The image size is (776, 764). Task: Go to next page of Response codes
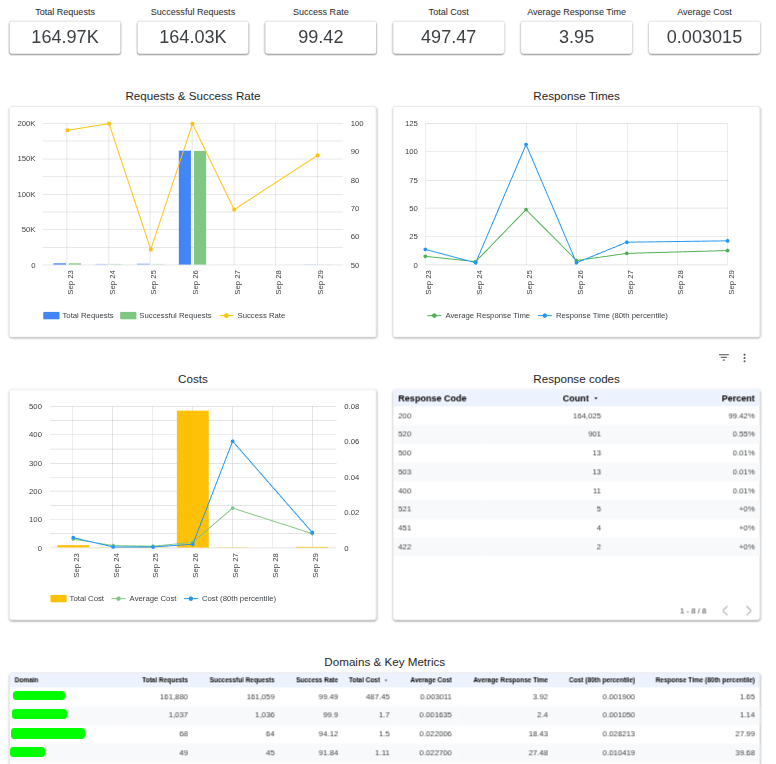point(748,610)
